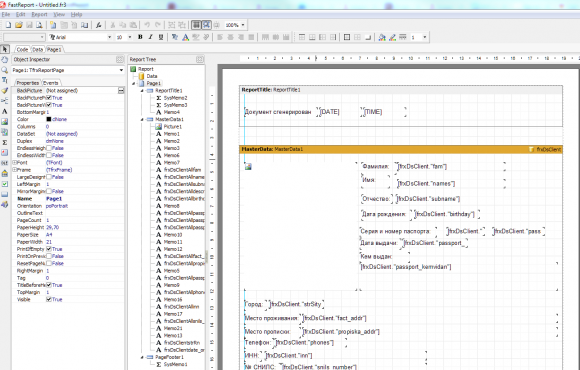Select the hand tool in the left toolbar
The height and width of the screenshot is (370, 580).
tap(5, 60)
